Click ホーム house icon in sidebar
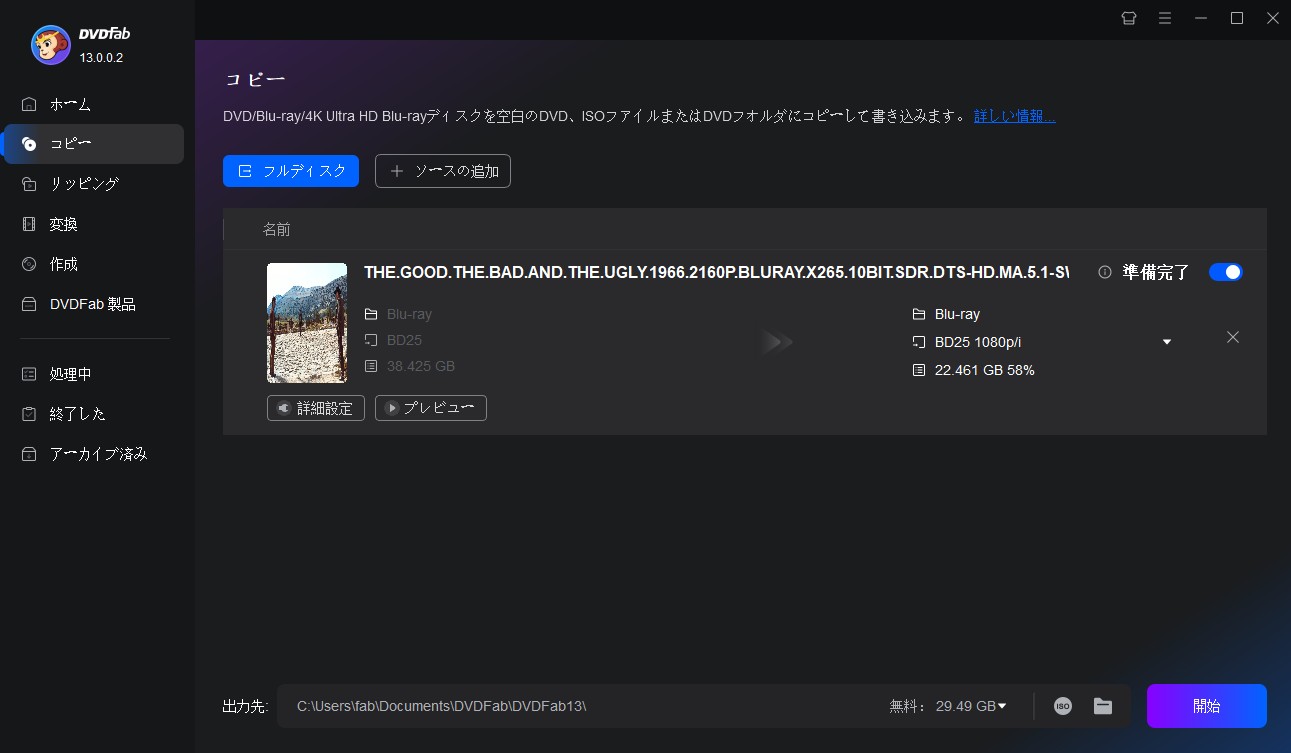Viewport: 1291px width, 753px height. [29, 104]
